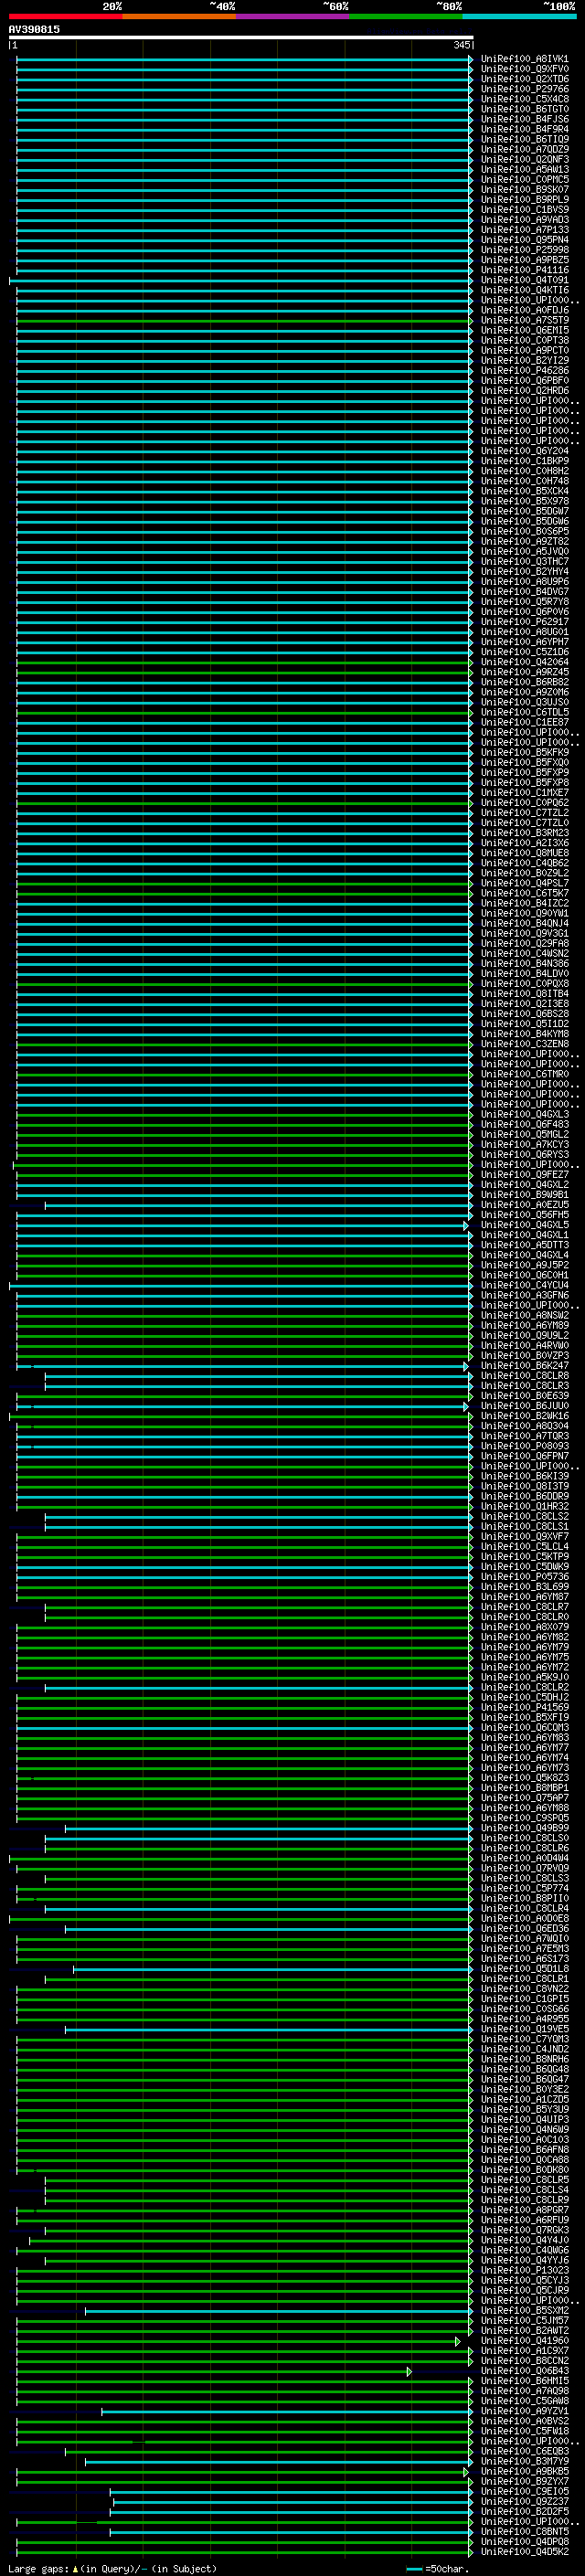This screenshot has height=2576, width=585.
Task: Open the UniRef100_P29766 hit entry
Action: click(524, 89)
